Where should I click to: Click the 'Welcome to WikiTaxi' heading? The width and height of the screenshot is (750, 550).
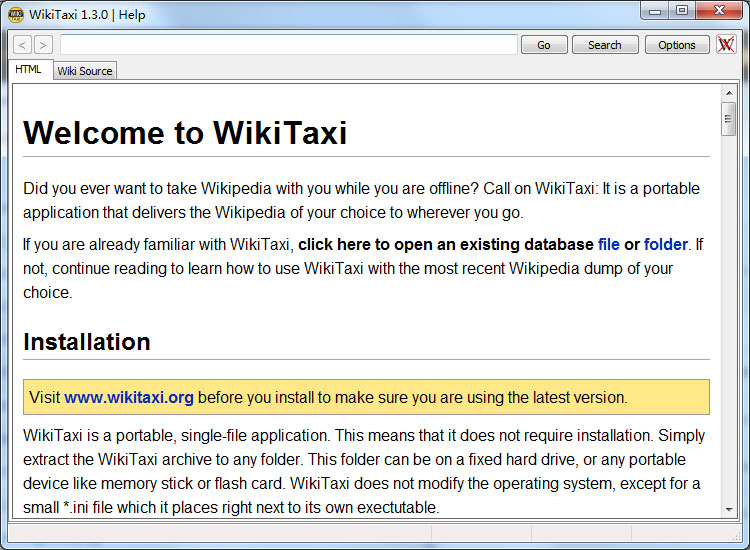pos(185,132)
